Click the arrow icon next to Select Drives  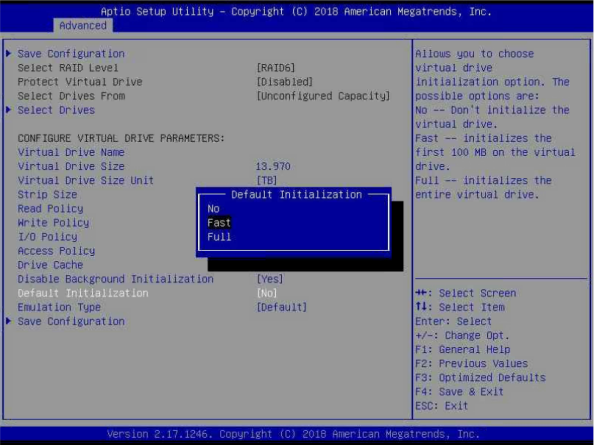(x=9, y=110)
